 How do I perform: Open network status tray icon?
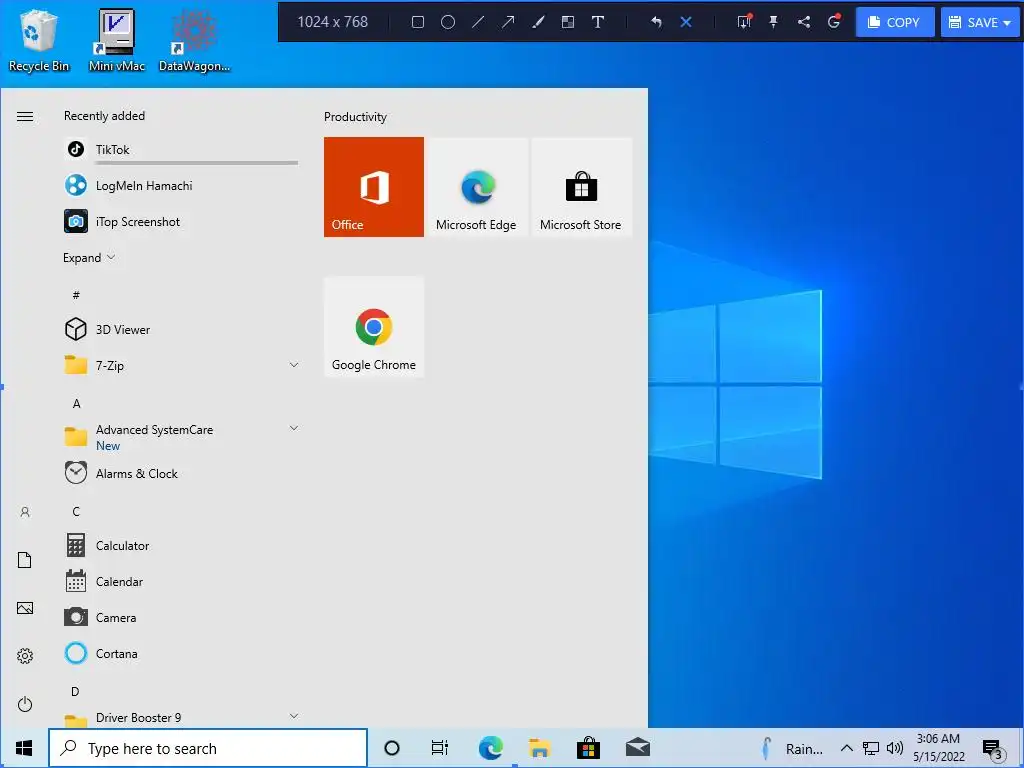(x=871, y=748)
